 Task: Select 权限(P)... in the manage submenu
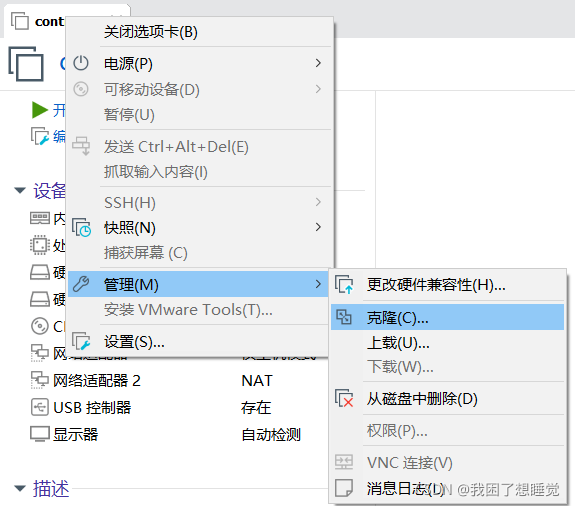click(447, 430)
